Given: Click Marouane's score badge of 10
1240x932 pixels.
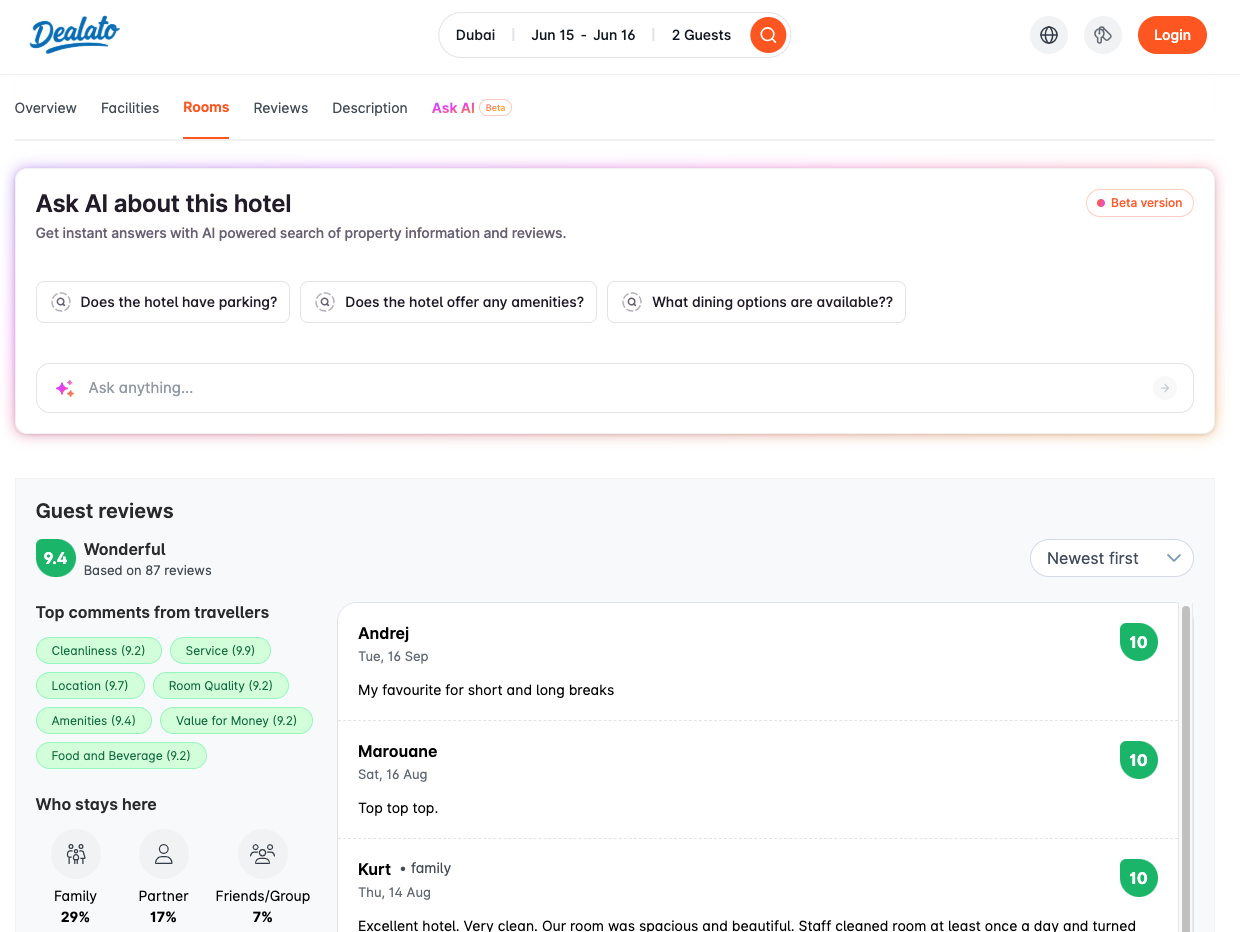Looking at the screenshot, I should (1139, 760).
